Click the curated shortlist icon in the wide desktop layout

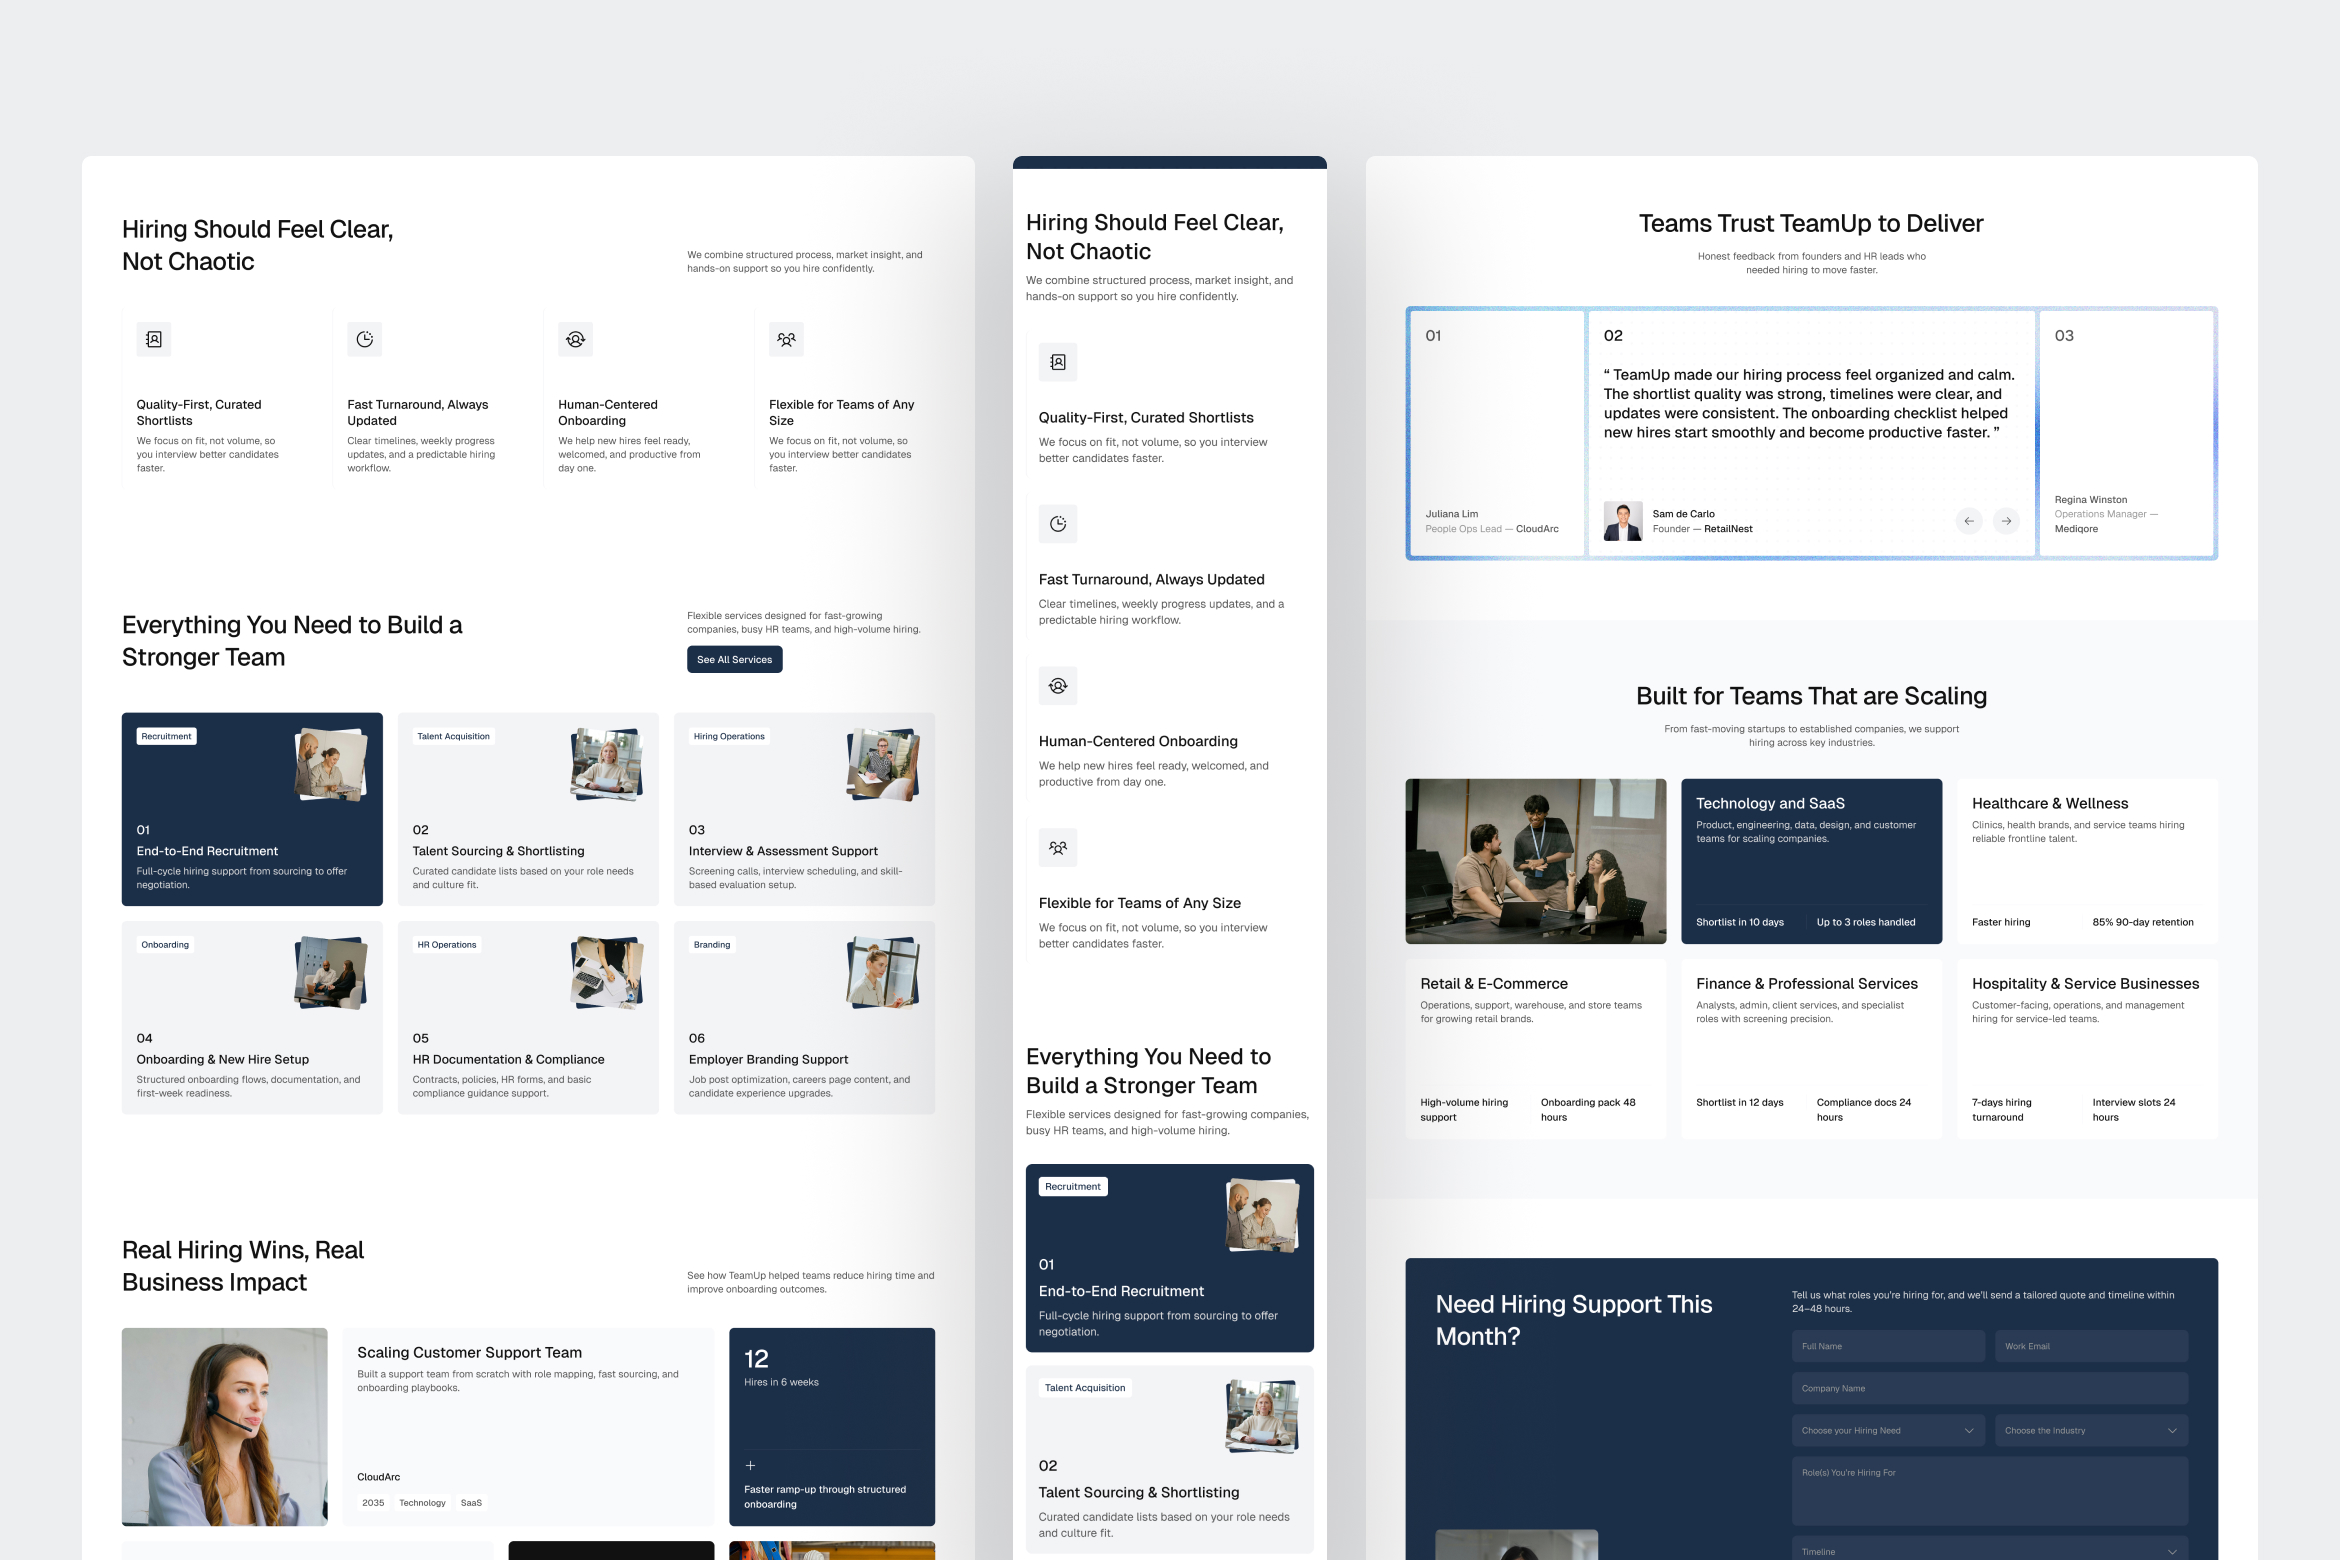tap(154, 340)
